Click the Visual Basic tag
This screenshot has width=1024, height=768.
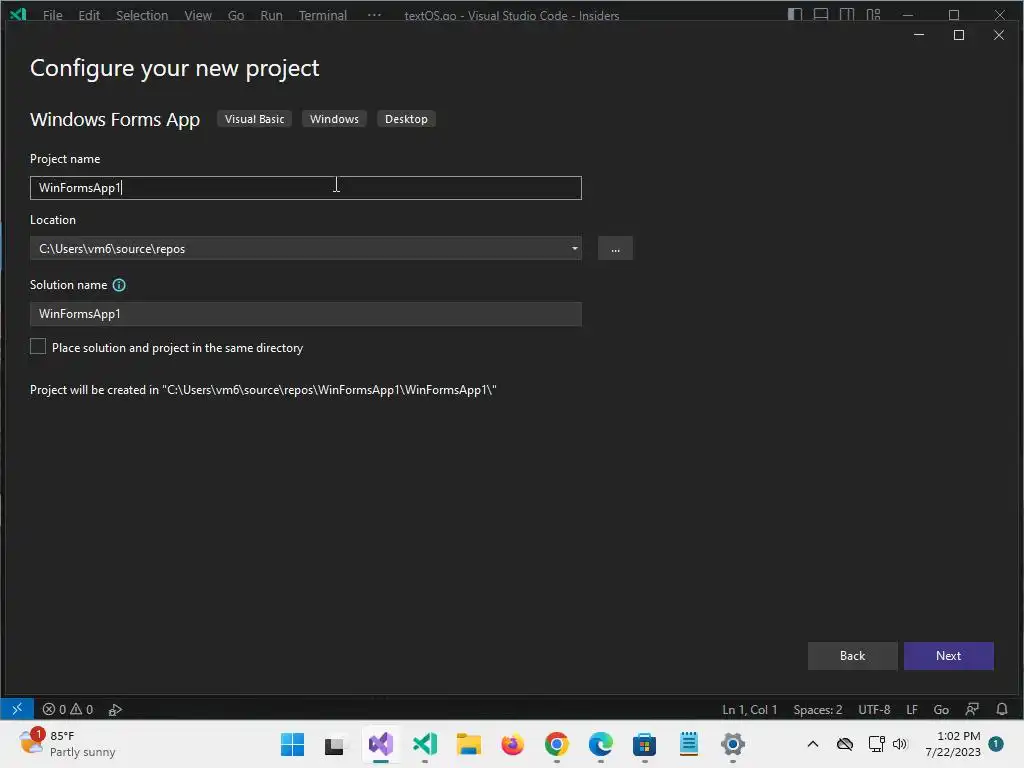click(255, 119)
